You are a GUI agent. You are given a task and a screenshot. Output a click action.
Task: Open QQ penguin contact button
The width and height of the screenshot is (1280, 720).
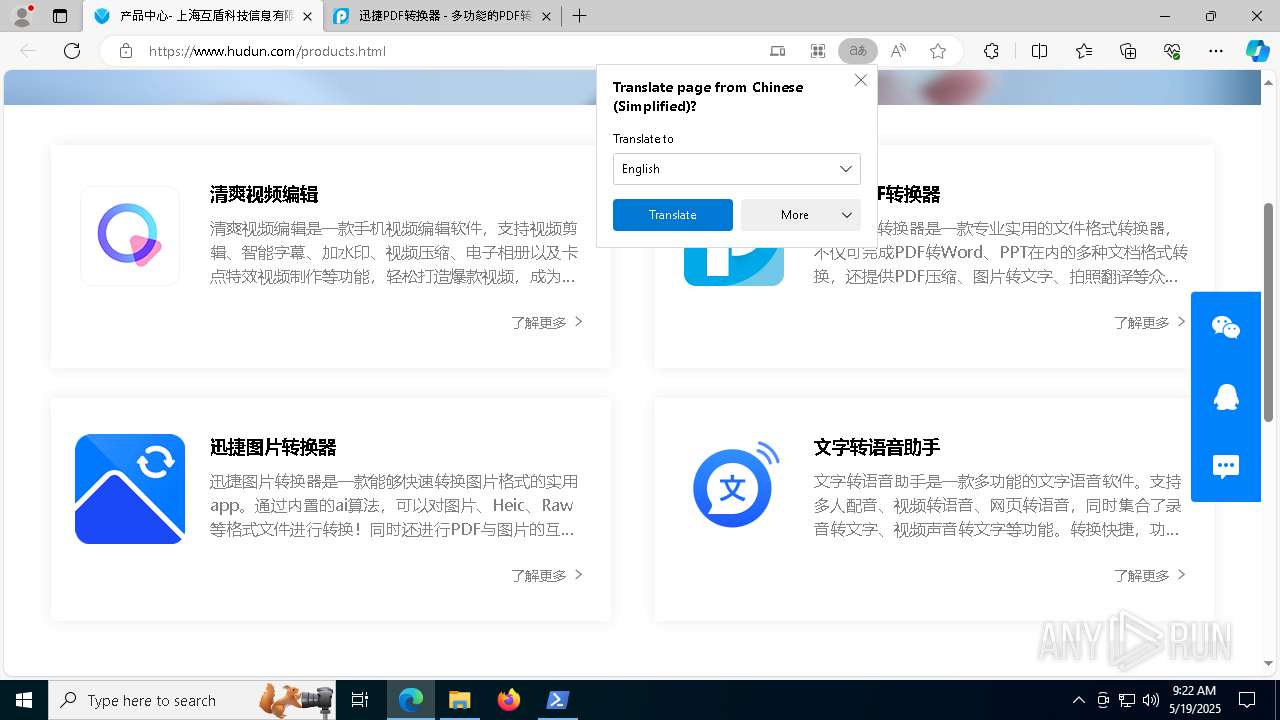[x=1226, y=397]
